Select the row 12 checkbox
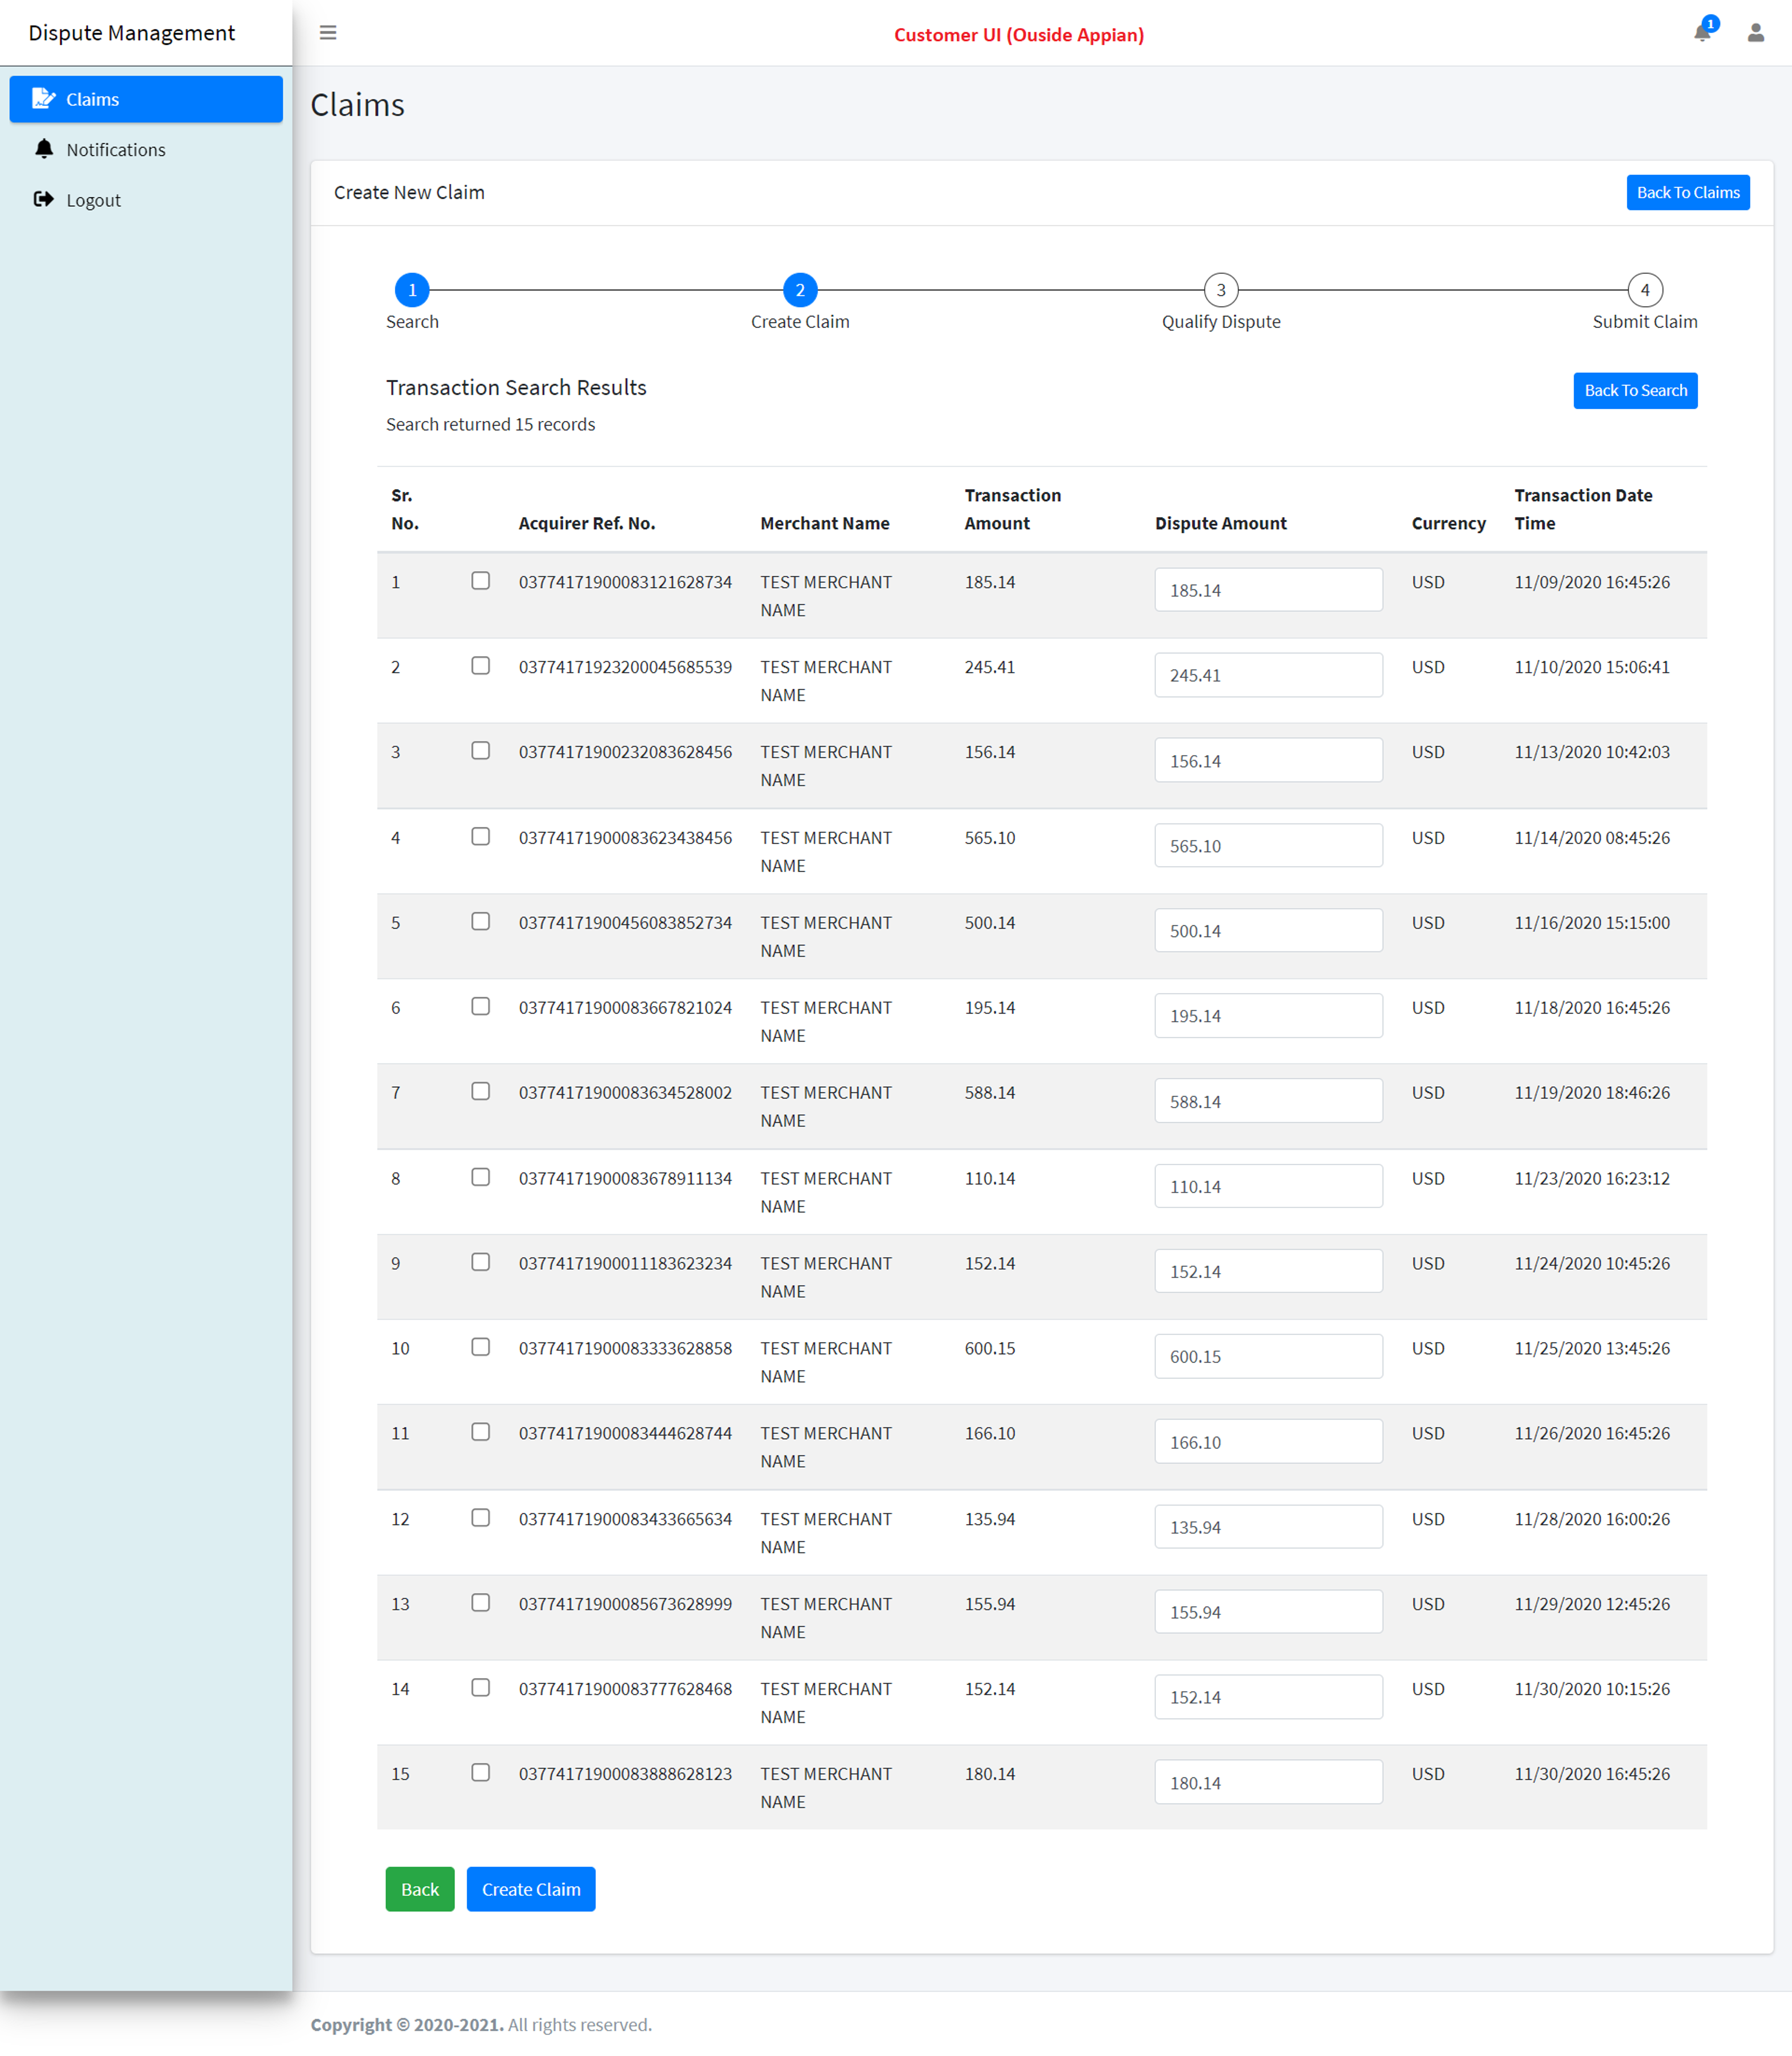Screen dimensions: 1792x2056 pos(481,1518)
